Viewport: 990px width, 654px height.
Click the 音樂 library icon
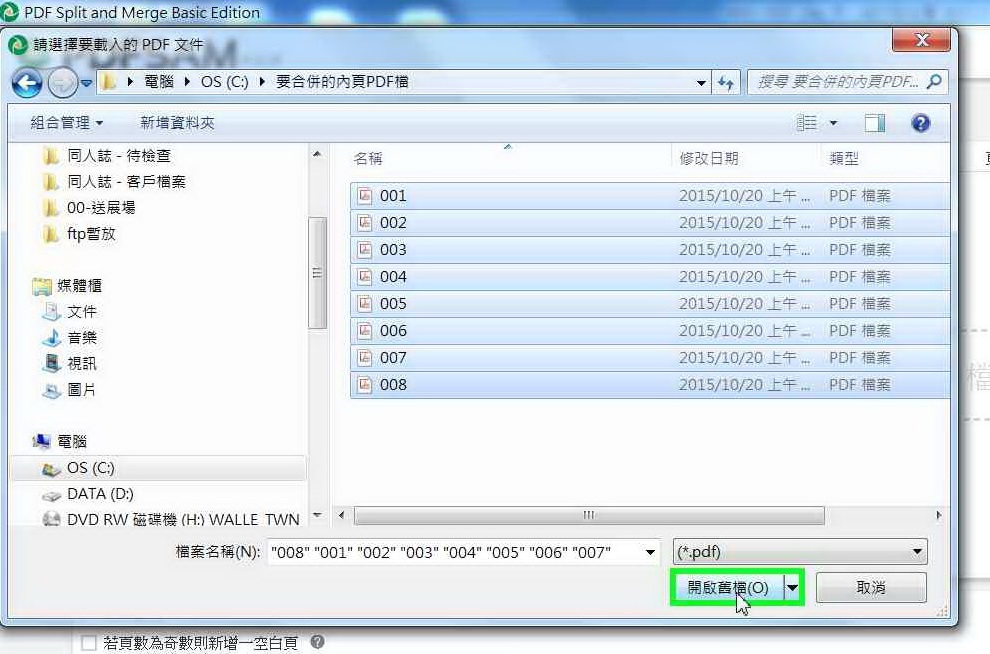tap(52, 338)
